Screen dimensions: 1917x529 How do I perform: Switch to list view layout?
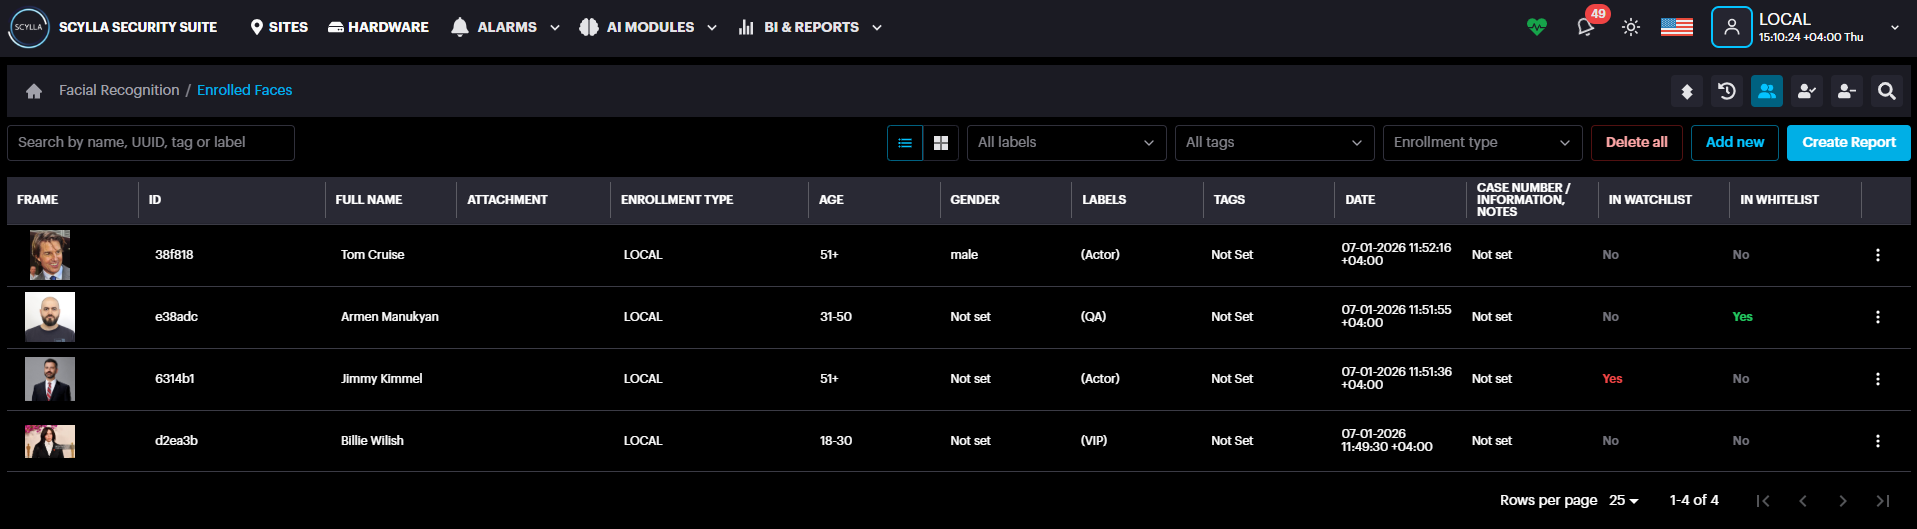905,143
